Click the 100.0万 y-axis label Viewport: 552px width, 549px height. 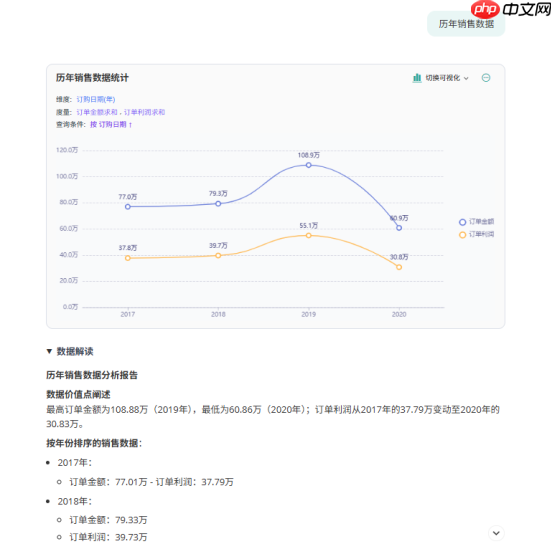point(67,176)
